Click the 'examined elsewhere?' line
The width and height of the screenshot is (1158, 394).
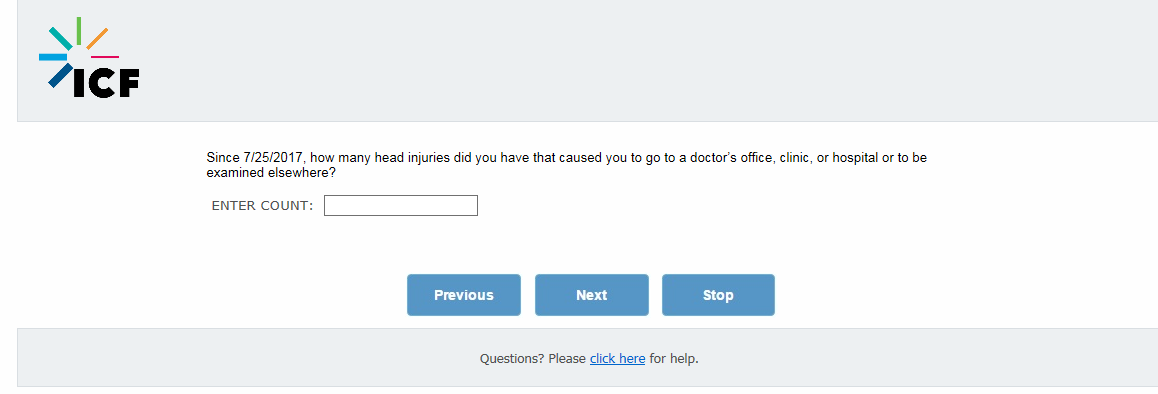click(271, 173)
